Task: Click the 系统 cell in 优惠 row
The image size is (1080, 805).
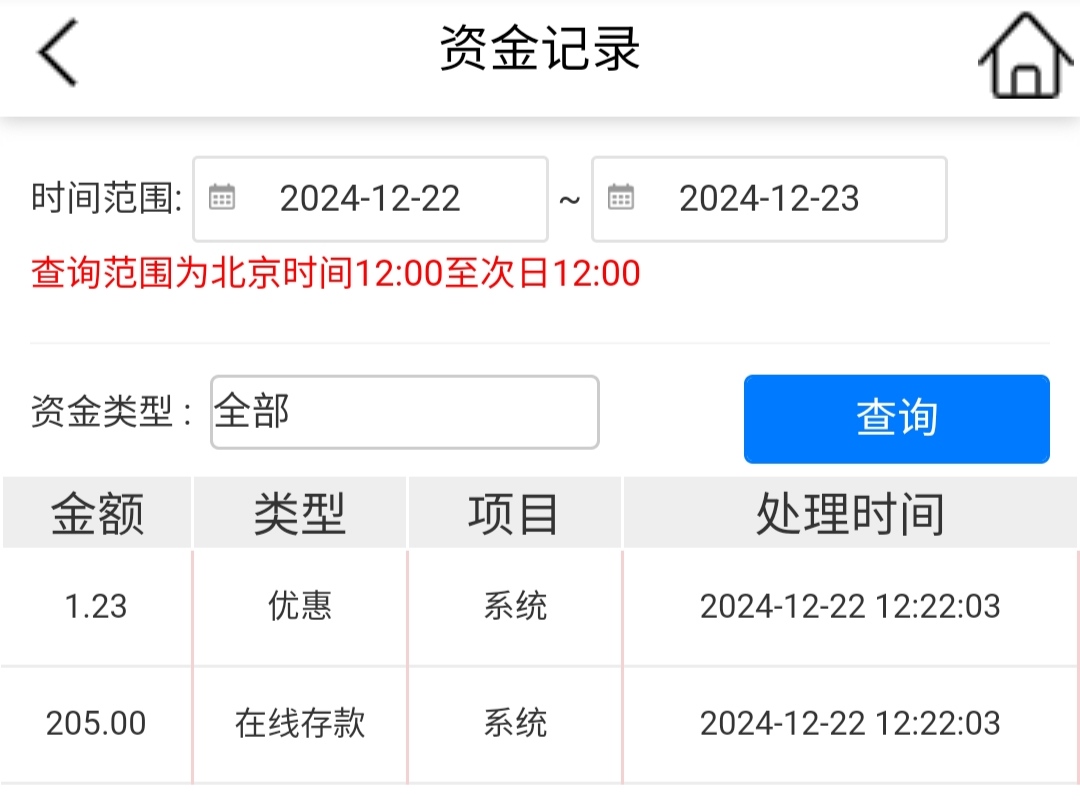Action: [515, 607]
